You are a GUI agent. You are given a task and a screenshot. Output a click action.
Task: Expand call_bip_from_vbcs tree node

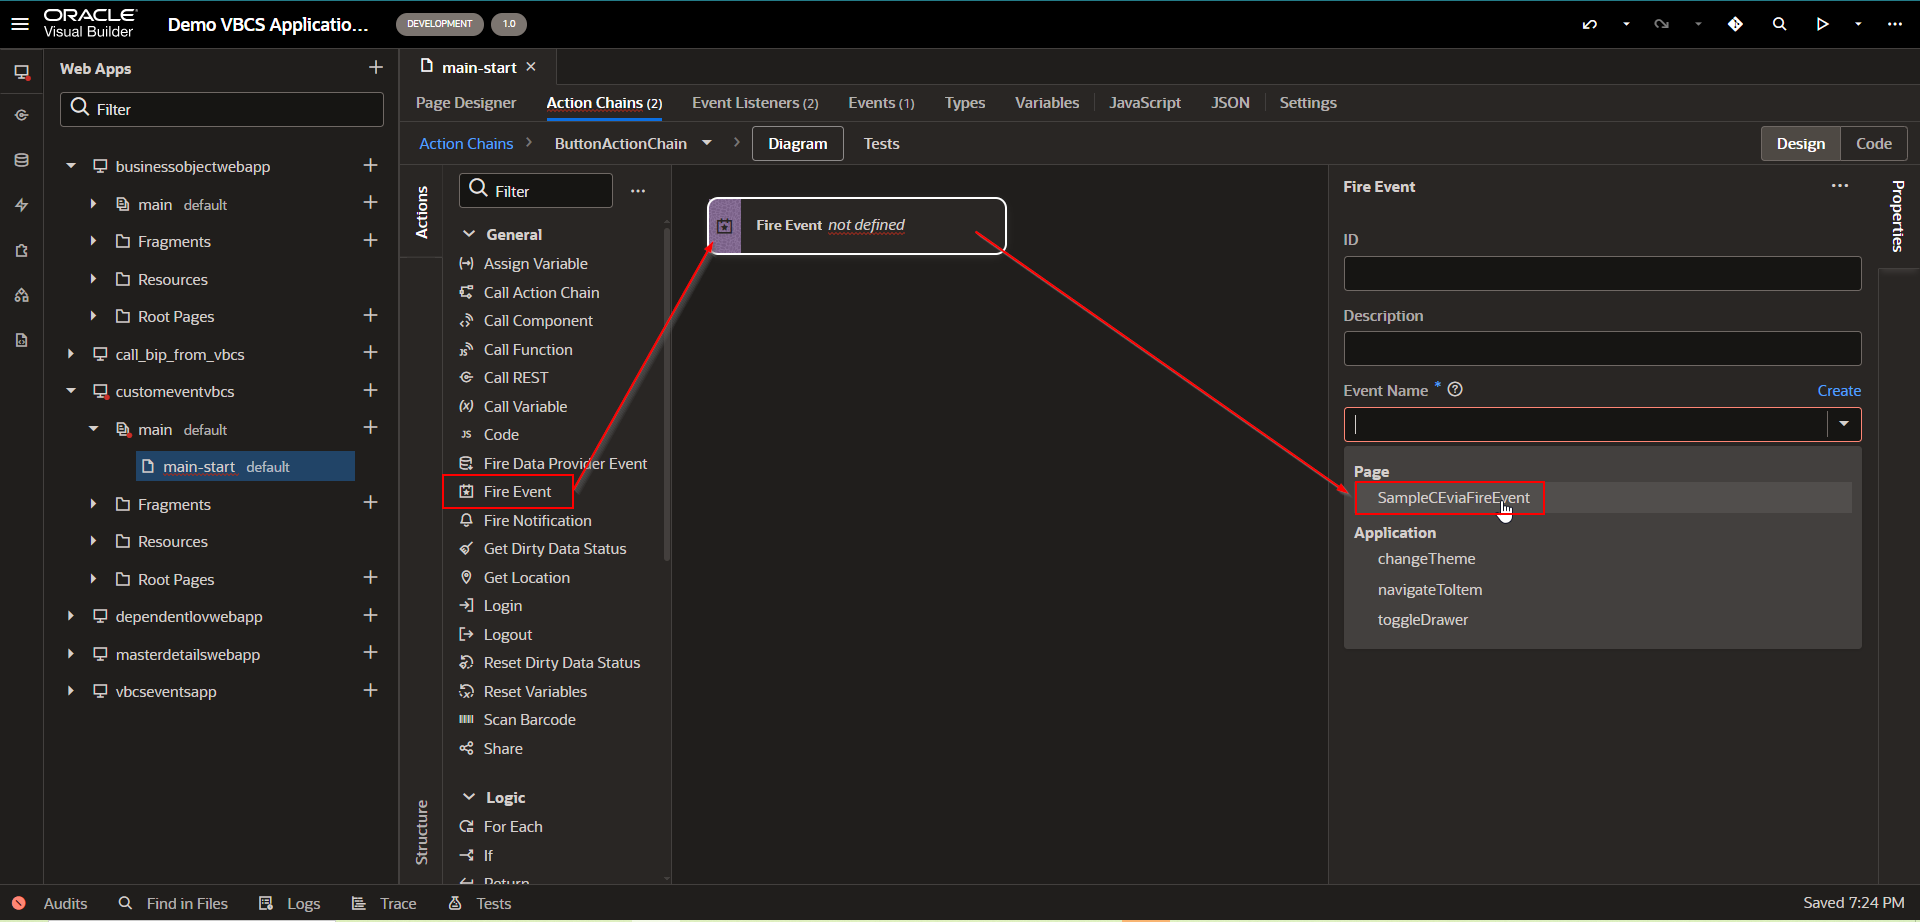pos(70,354)
